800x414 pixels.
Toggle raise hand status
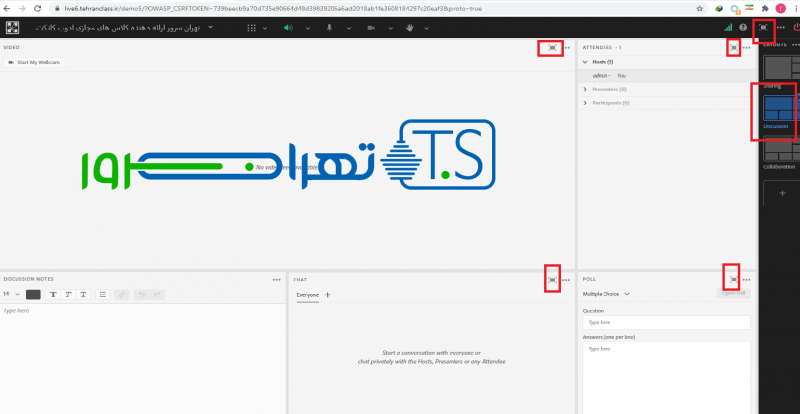click(409, 27)
